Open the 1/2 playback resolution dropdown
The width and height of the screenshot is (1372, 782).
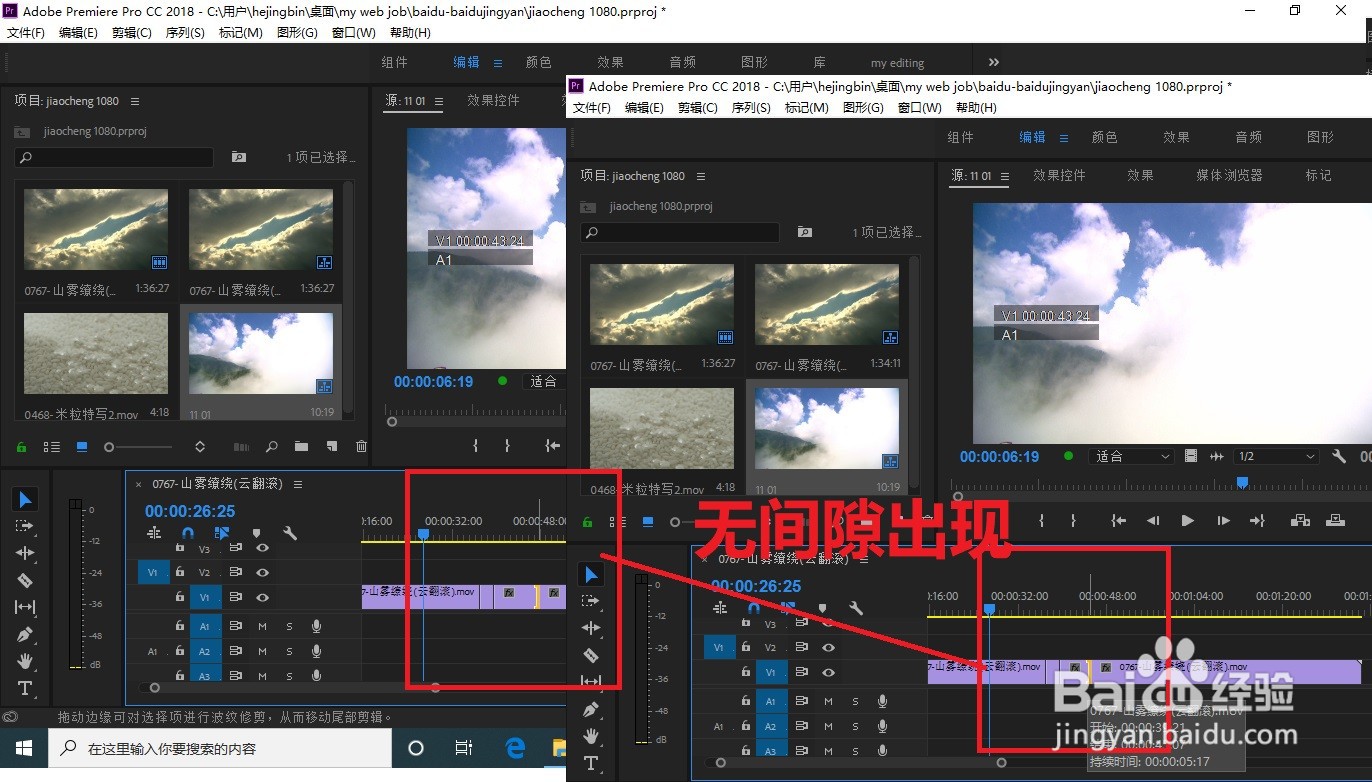click(x=1277, y=456)
